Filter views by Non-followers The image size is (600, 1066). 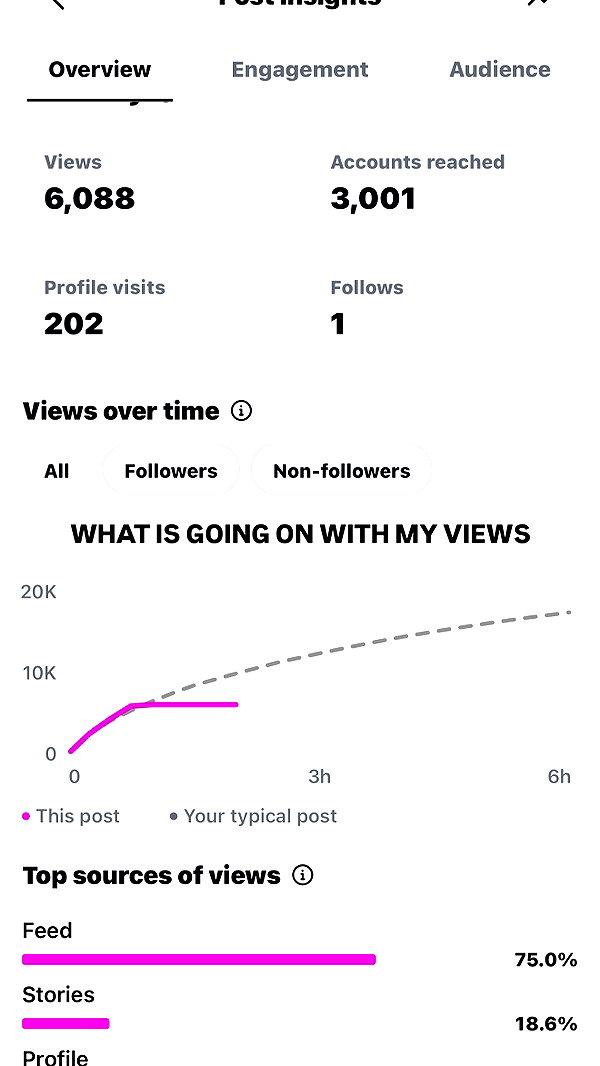[x=341, y=471]
